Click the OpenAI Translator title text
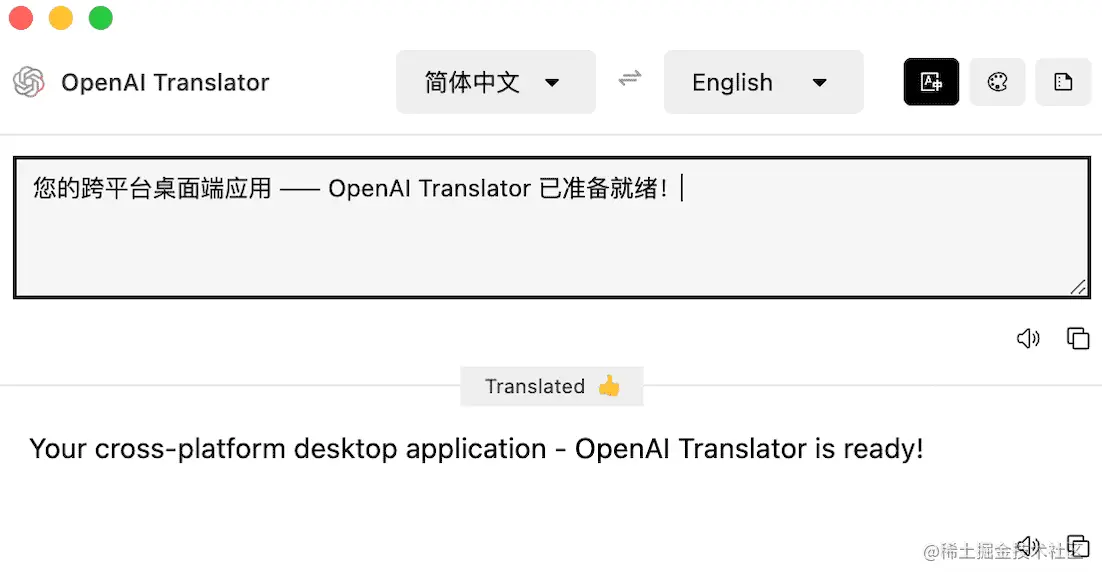The image size is (1102, 580). 165,83
